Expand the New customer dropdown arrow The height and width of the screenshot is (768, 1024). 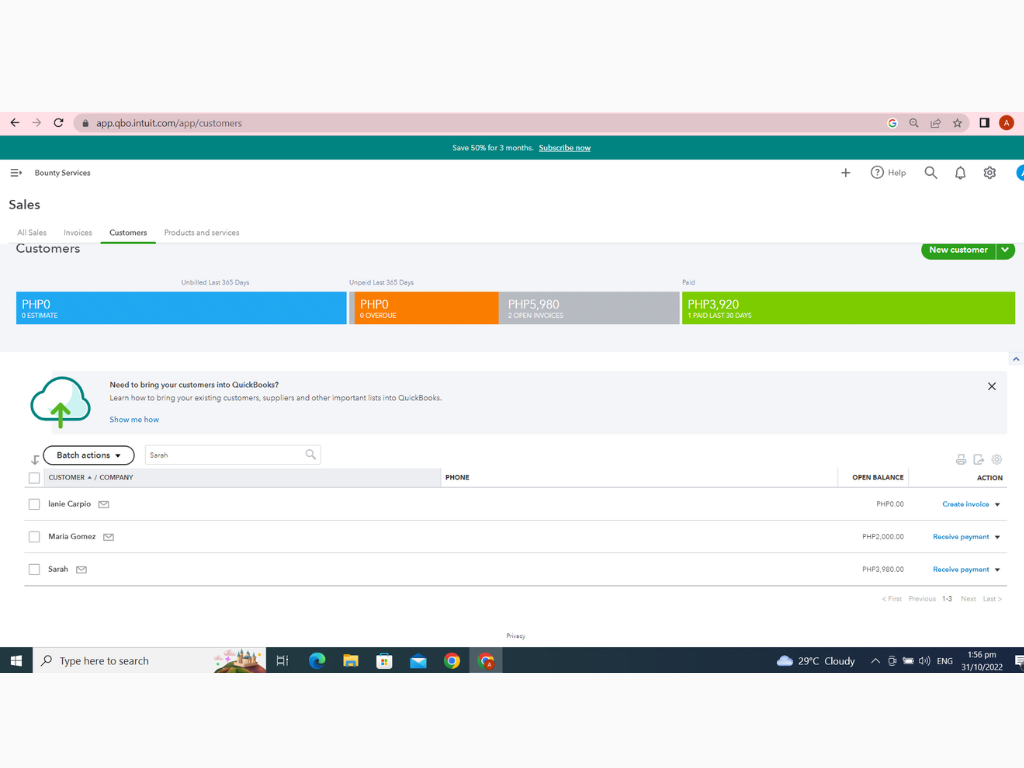[1005, 250]
